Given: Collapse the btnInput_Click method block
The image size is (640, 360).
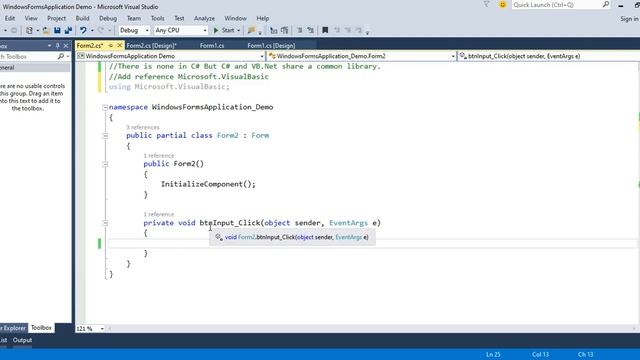Looking at the screenshot, I should pyautogui.click(x=105, y=223).
